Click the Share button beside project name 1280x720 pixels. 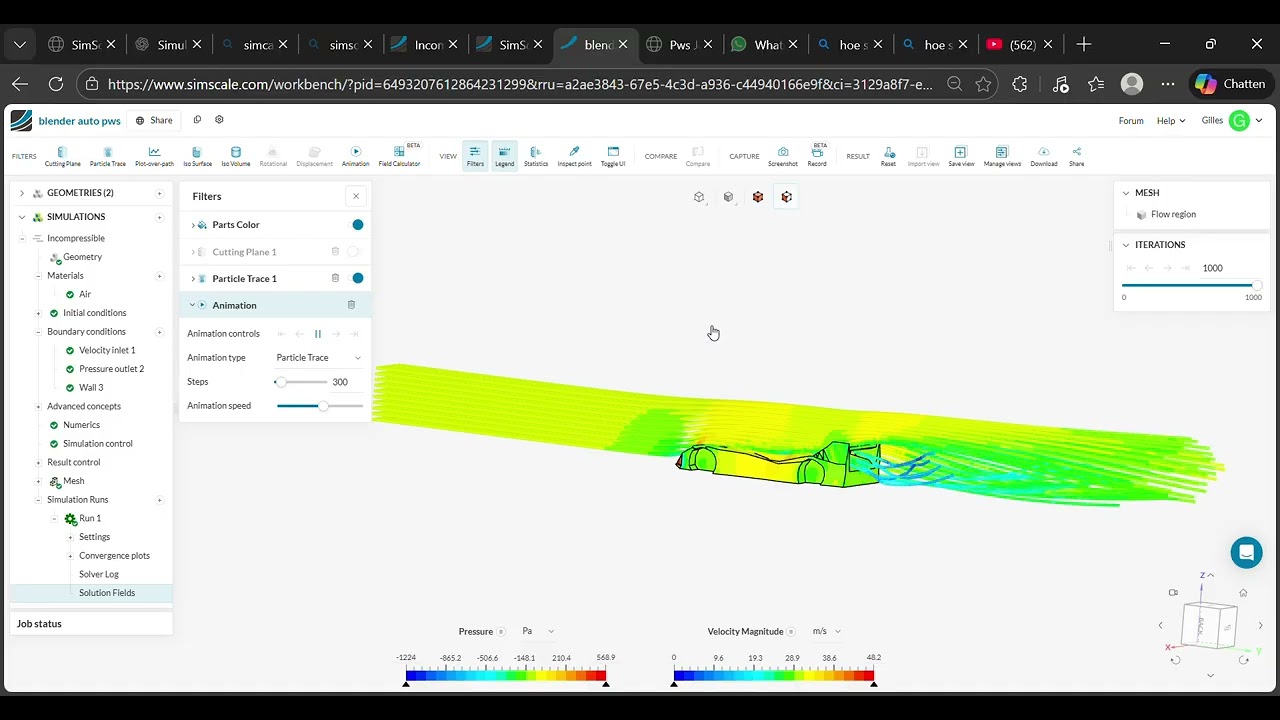[x=155, y=121]
